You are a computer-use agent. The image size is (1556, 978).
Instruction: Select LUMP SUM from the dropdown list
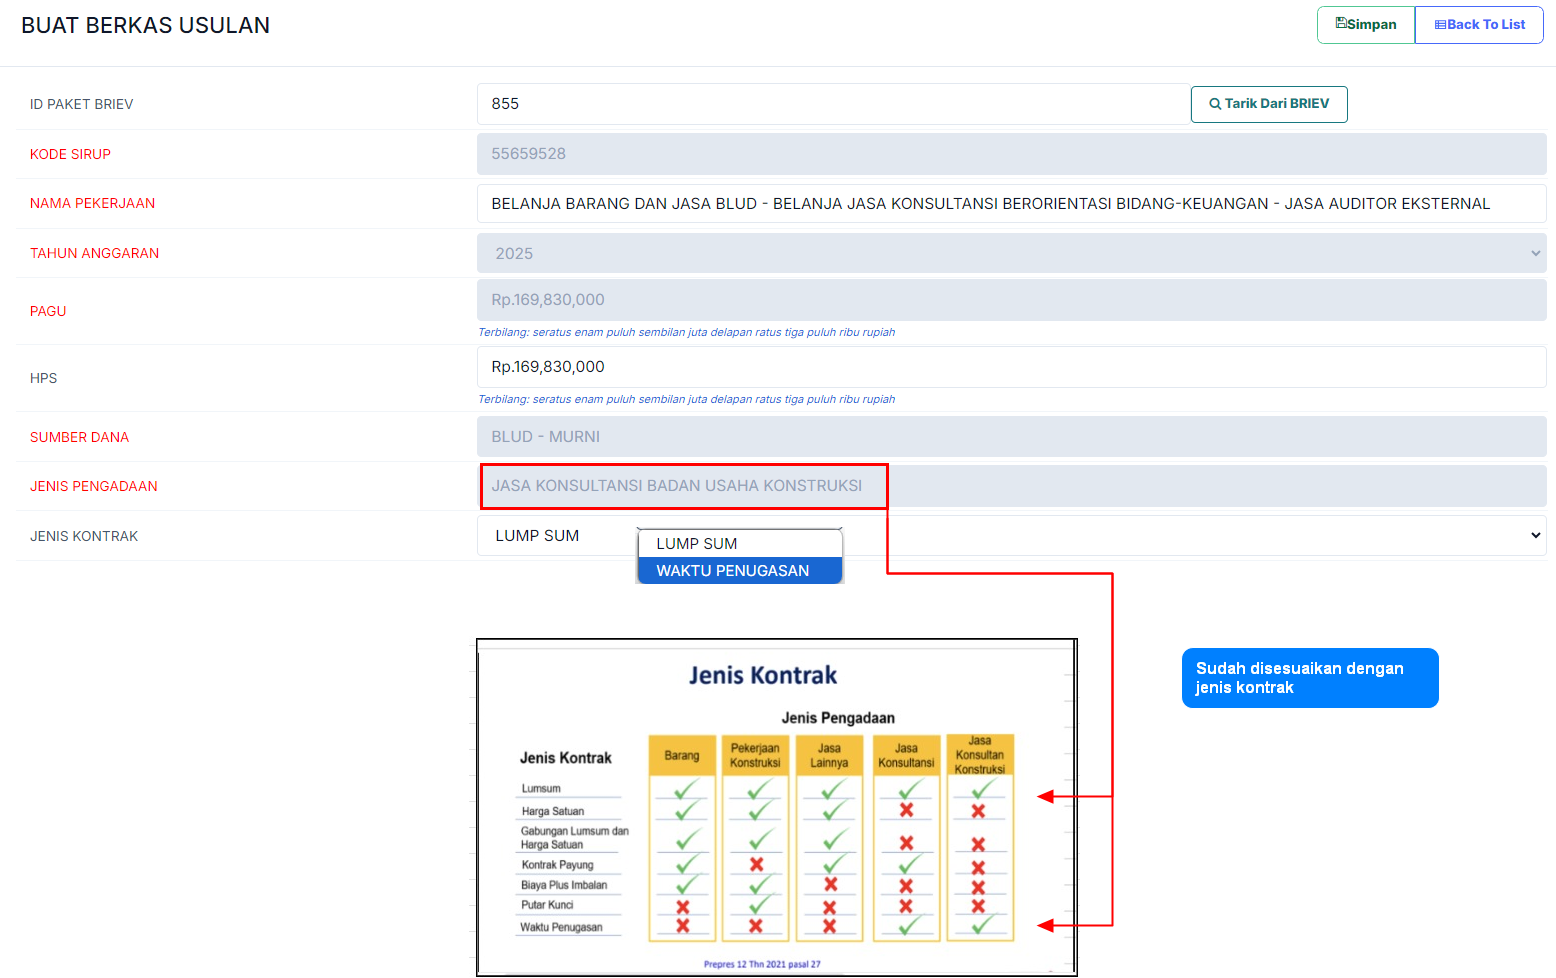(x=740, y=544)
